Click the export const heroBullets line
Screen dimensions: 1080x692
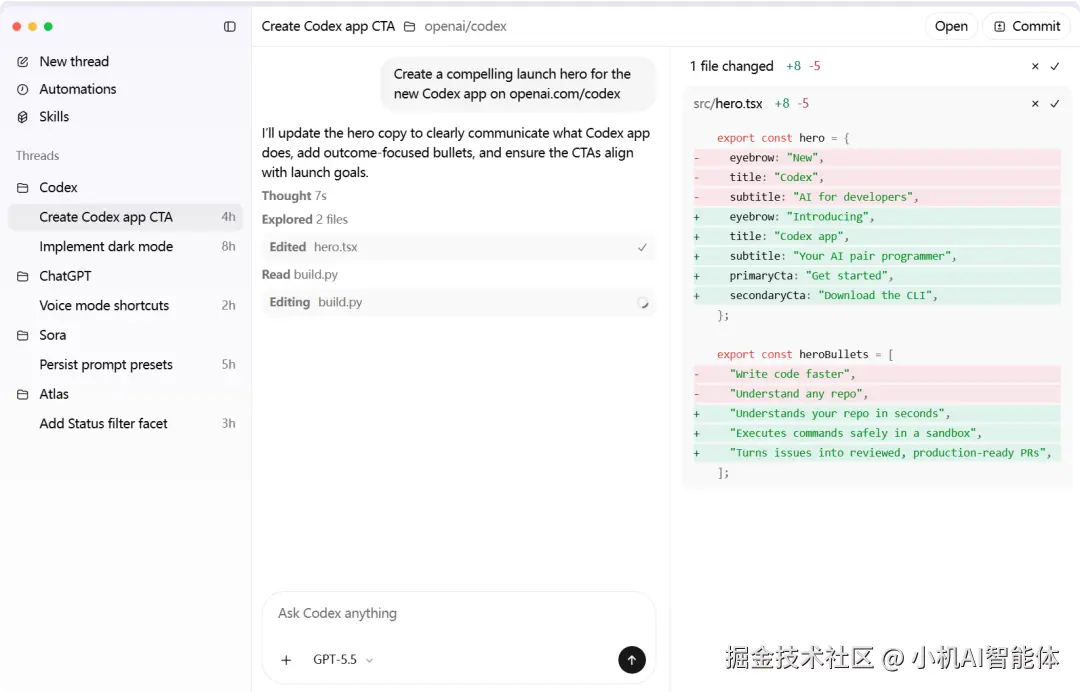(805, 355)
